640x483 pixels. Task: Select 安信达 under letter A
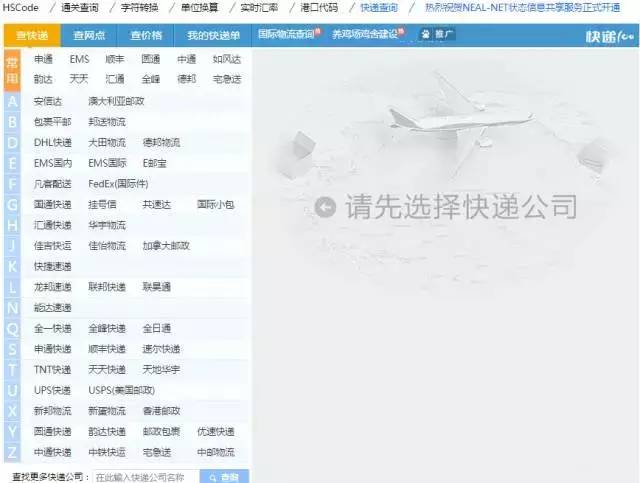pyautogui.click(x=48, y=101)
